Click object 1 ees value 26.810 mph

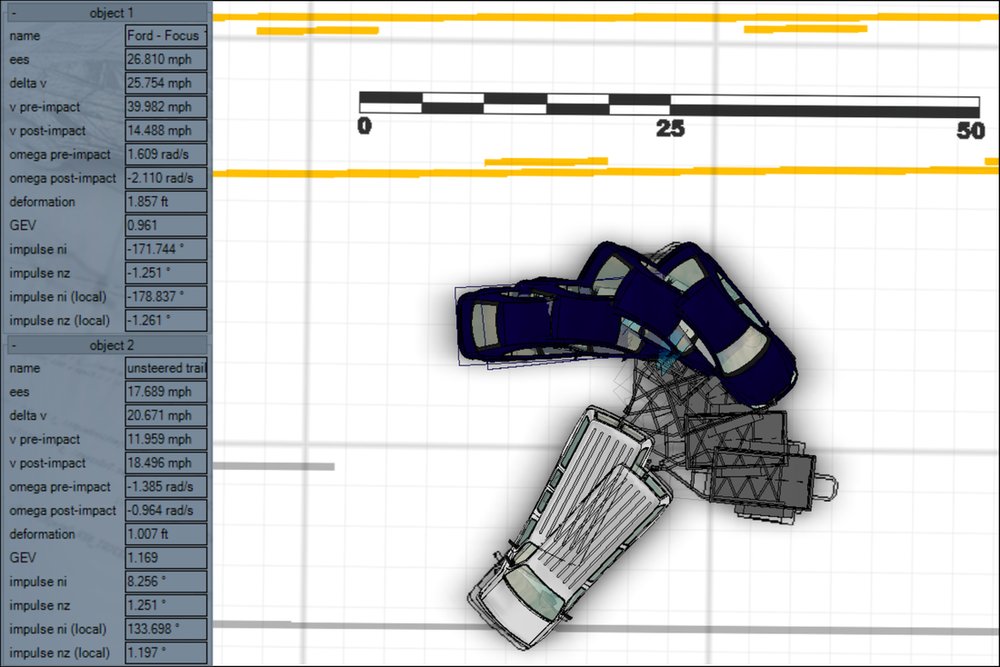click(166, 59)
